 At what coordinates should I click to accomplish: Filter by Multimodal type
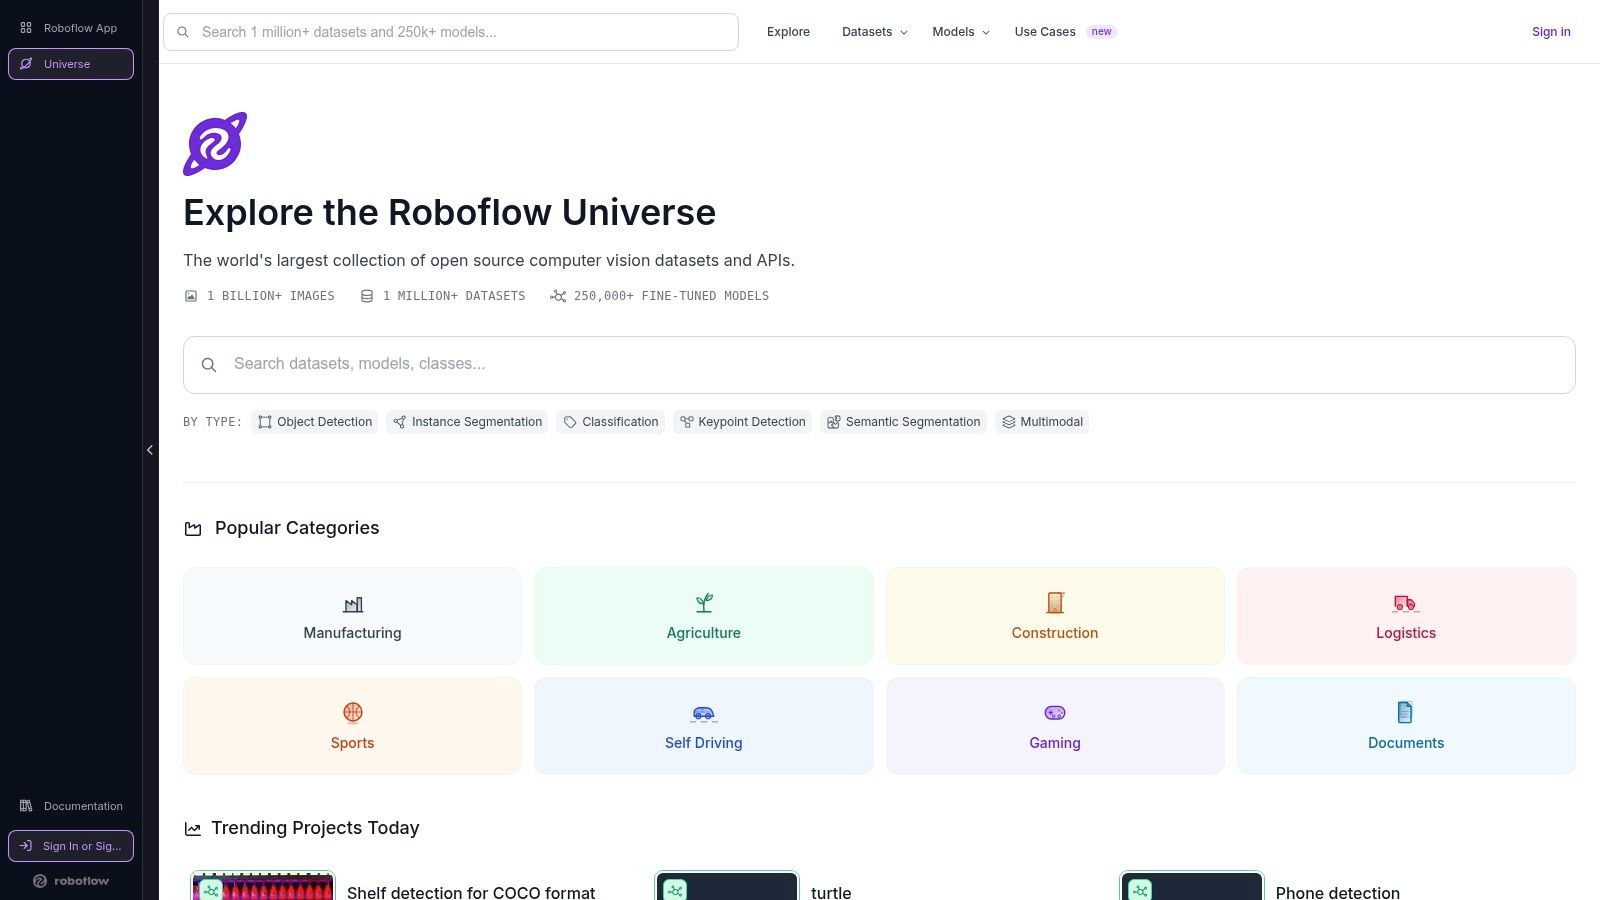pyautogui.click(x=1042, y=422)
